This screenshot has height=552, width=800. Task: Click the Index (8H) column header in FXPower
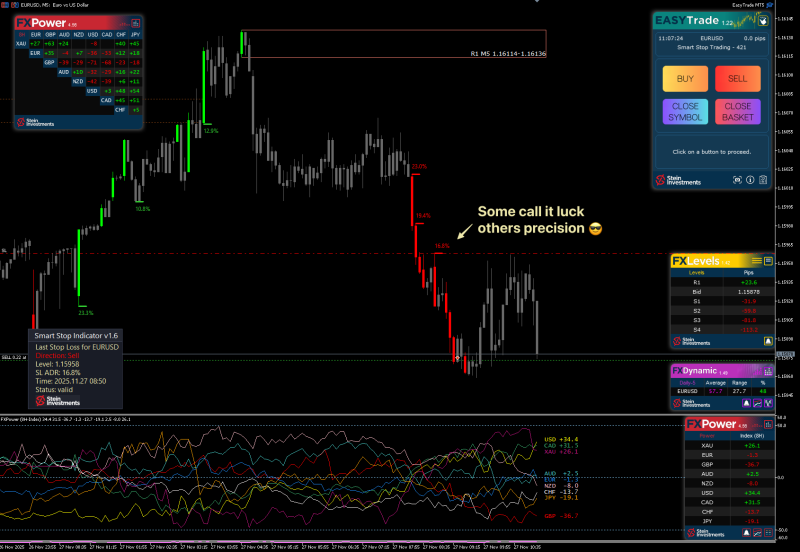752,436
